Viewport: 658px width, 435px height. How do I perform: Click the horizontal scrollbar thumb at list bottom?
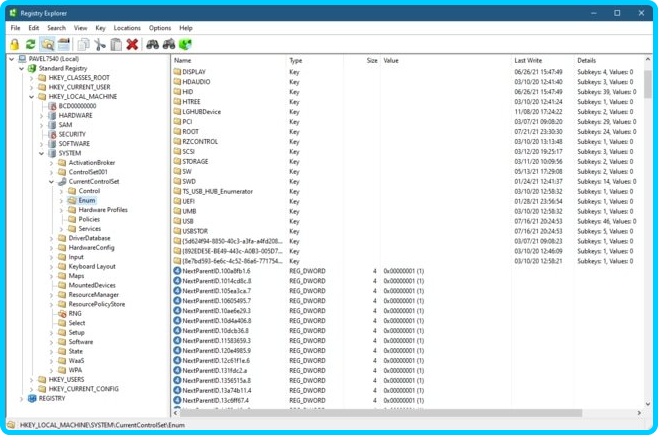(381, 413)
